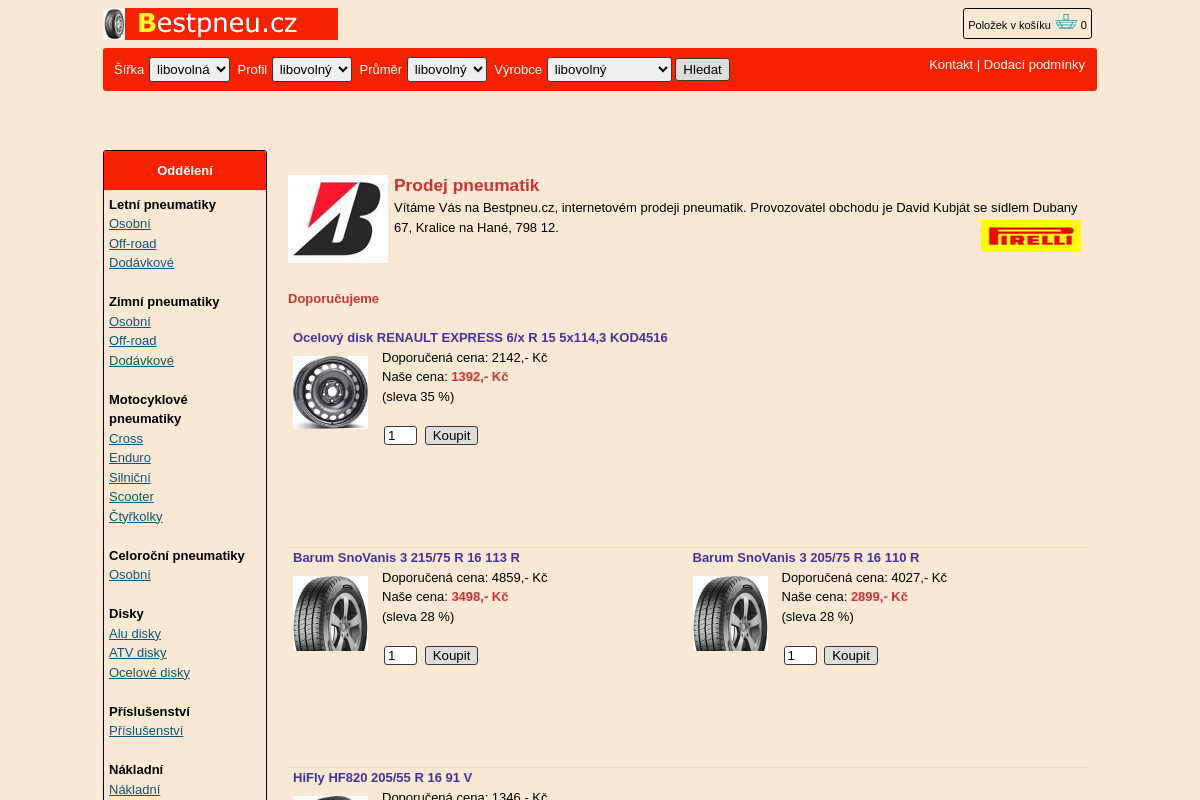Open Ocelový disk RENAULT EXPRESS product title
This screenshot has height=800, width=1200.
point(480,338)
